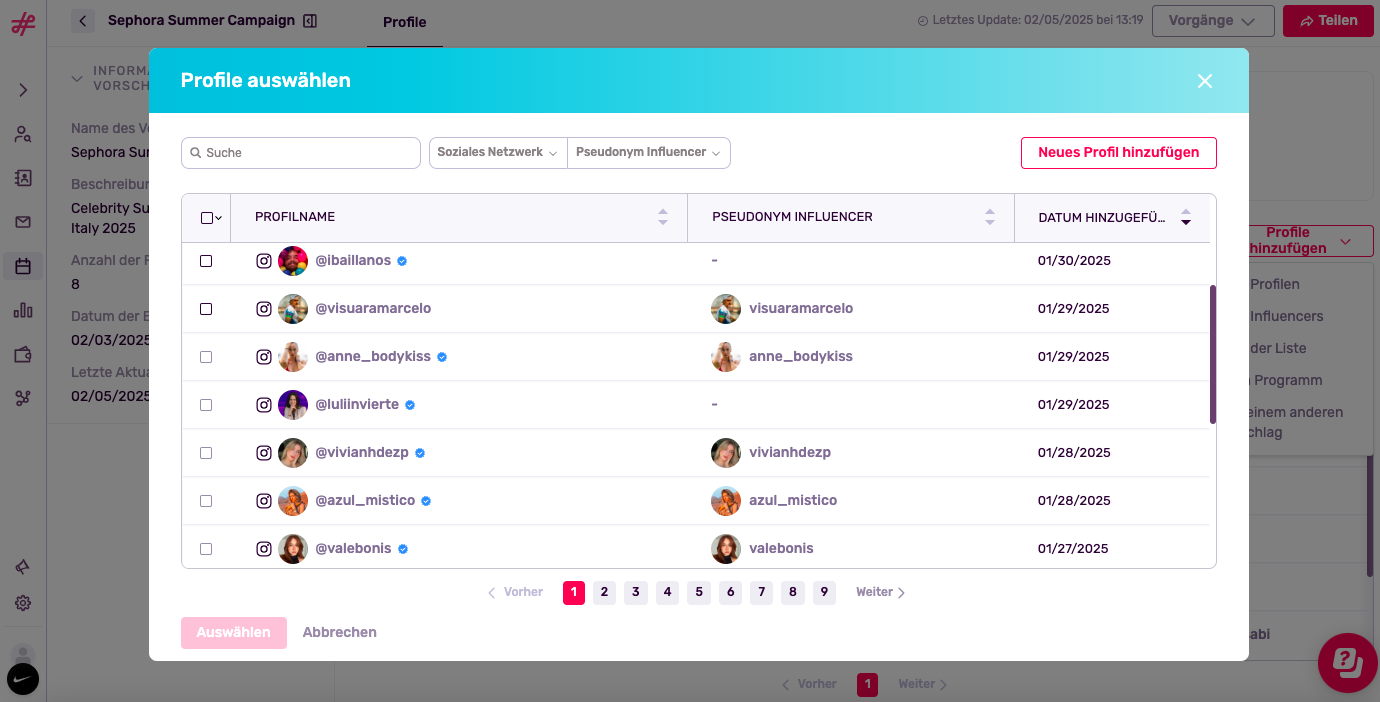
Task: Sort by Datum hinzugefügt column arrows
Action: 1186,217
